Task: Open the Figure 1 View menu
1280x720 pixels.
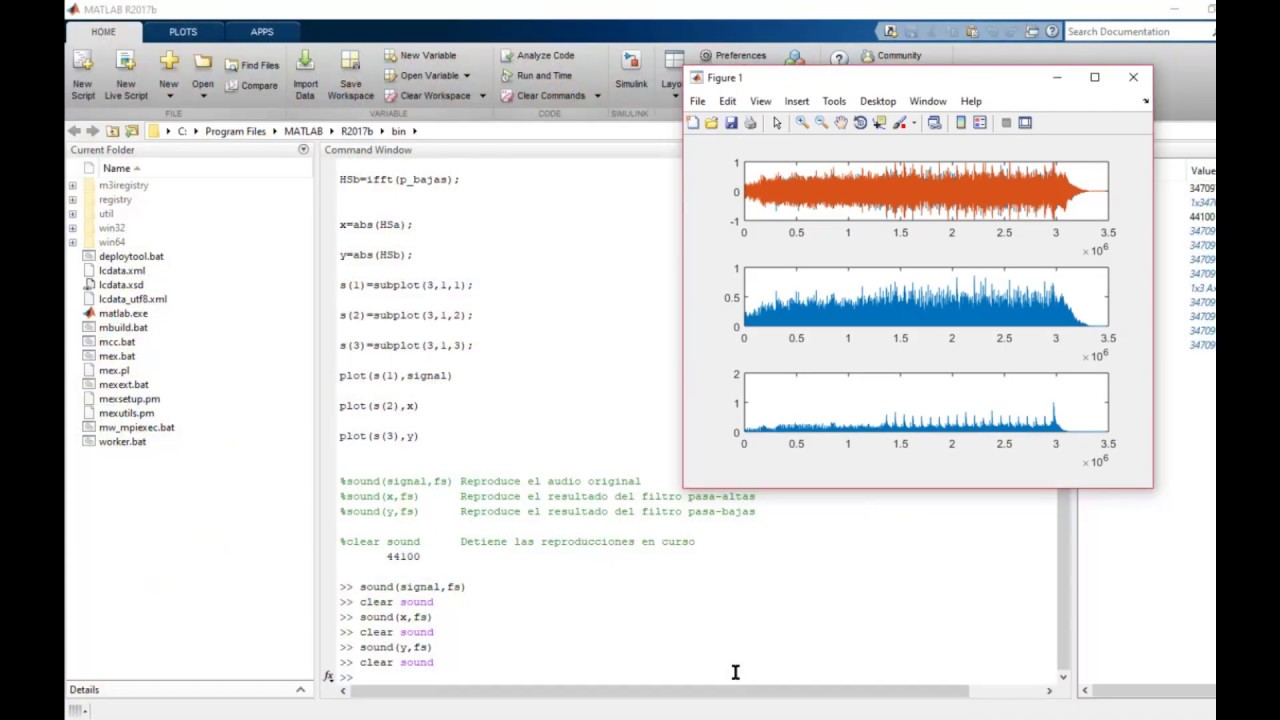Action: (x=761, y=101)
